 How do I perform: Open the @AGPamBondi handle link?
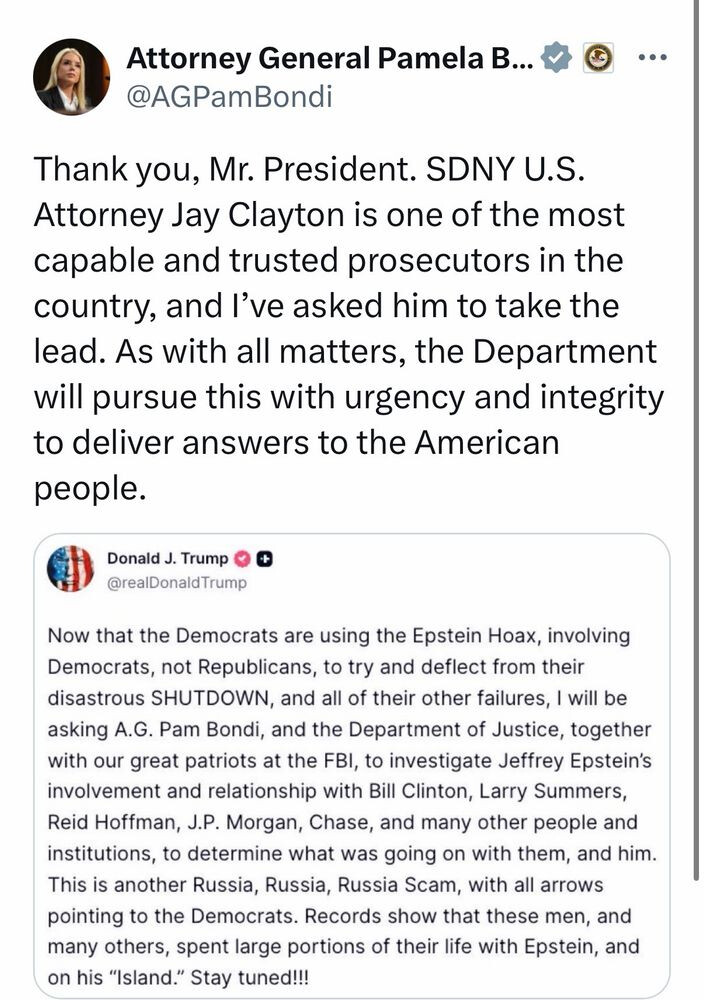pyautogui.click(x=229, y=96)
